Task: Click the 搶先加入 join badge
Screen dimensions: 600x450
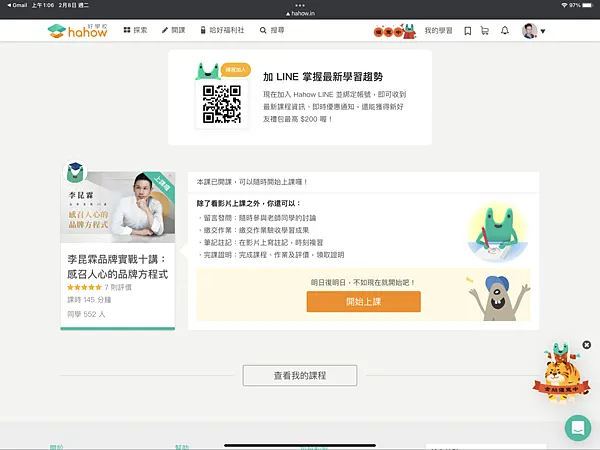Action: pos(236,70)
